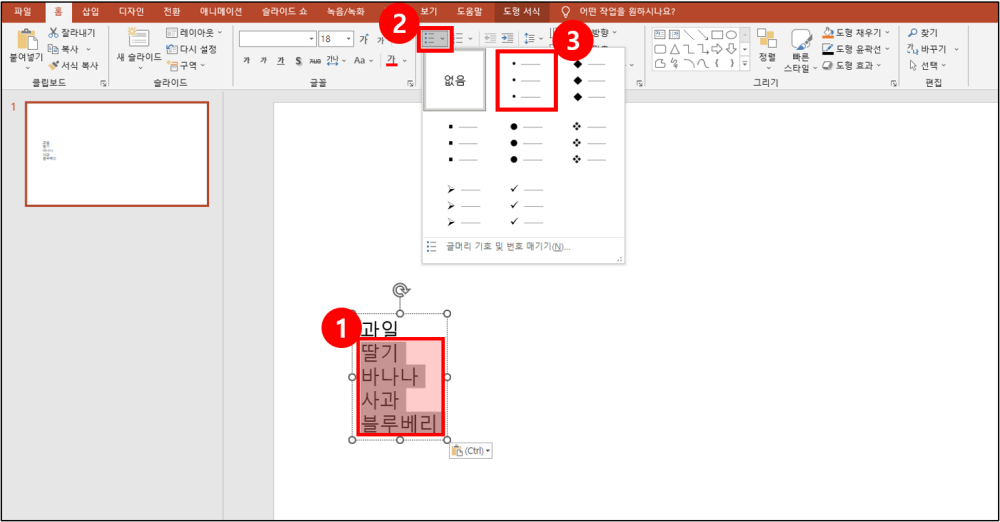Open the Shape Fill (도형 채우기) dropdown
Viewport: 1000px width, 522px height.
coord(856,33)
